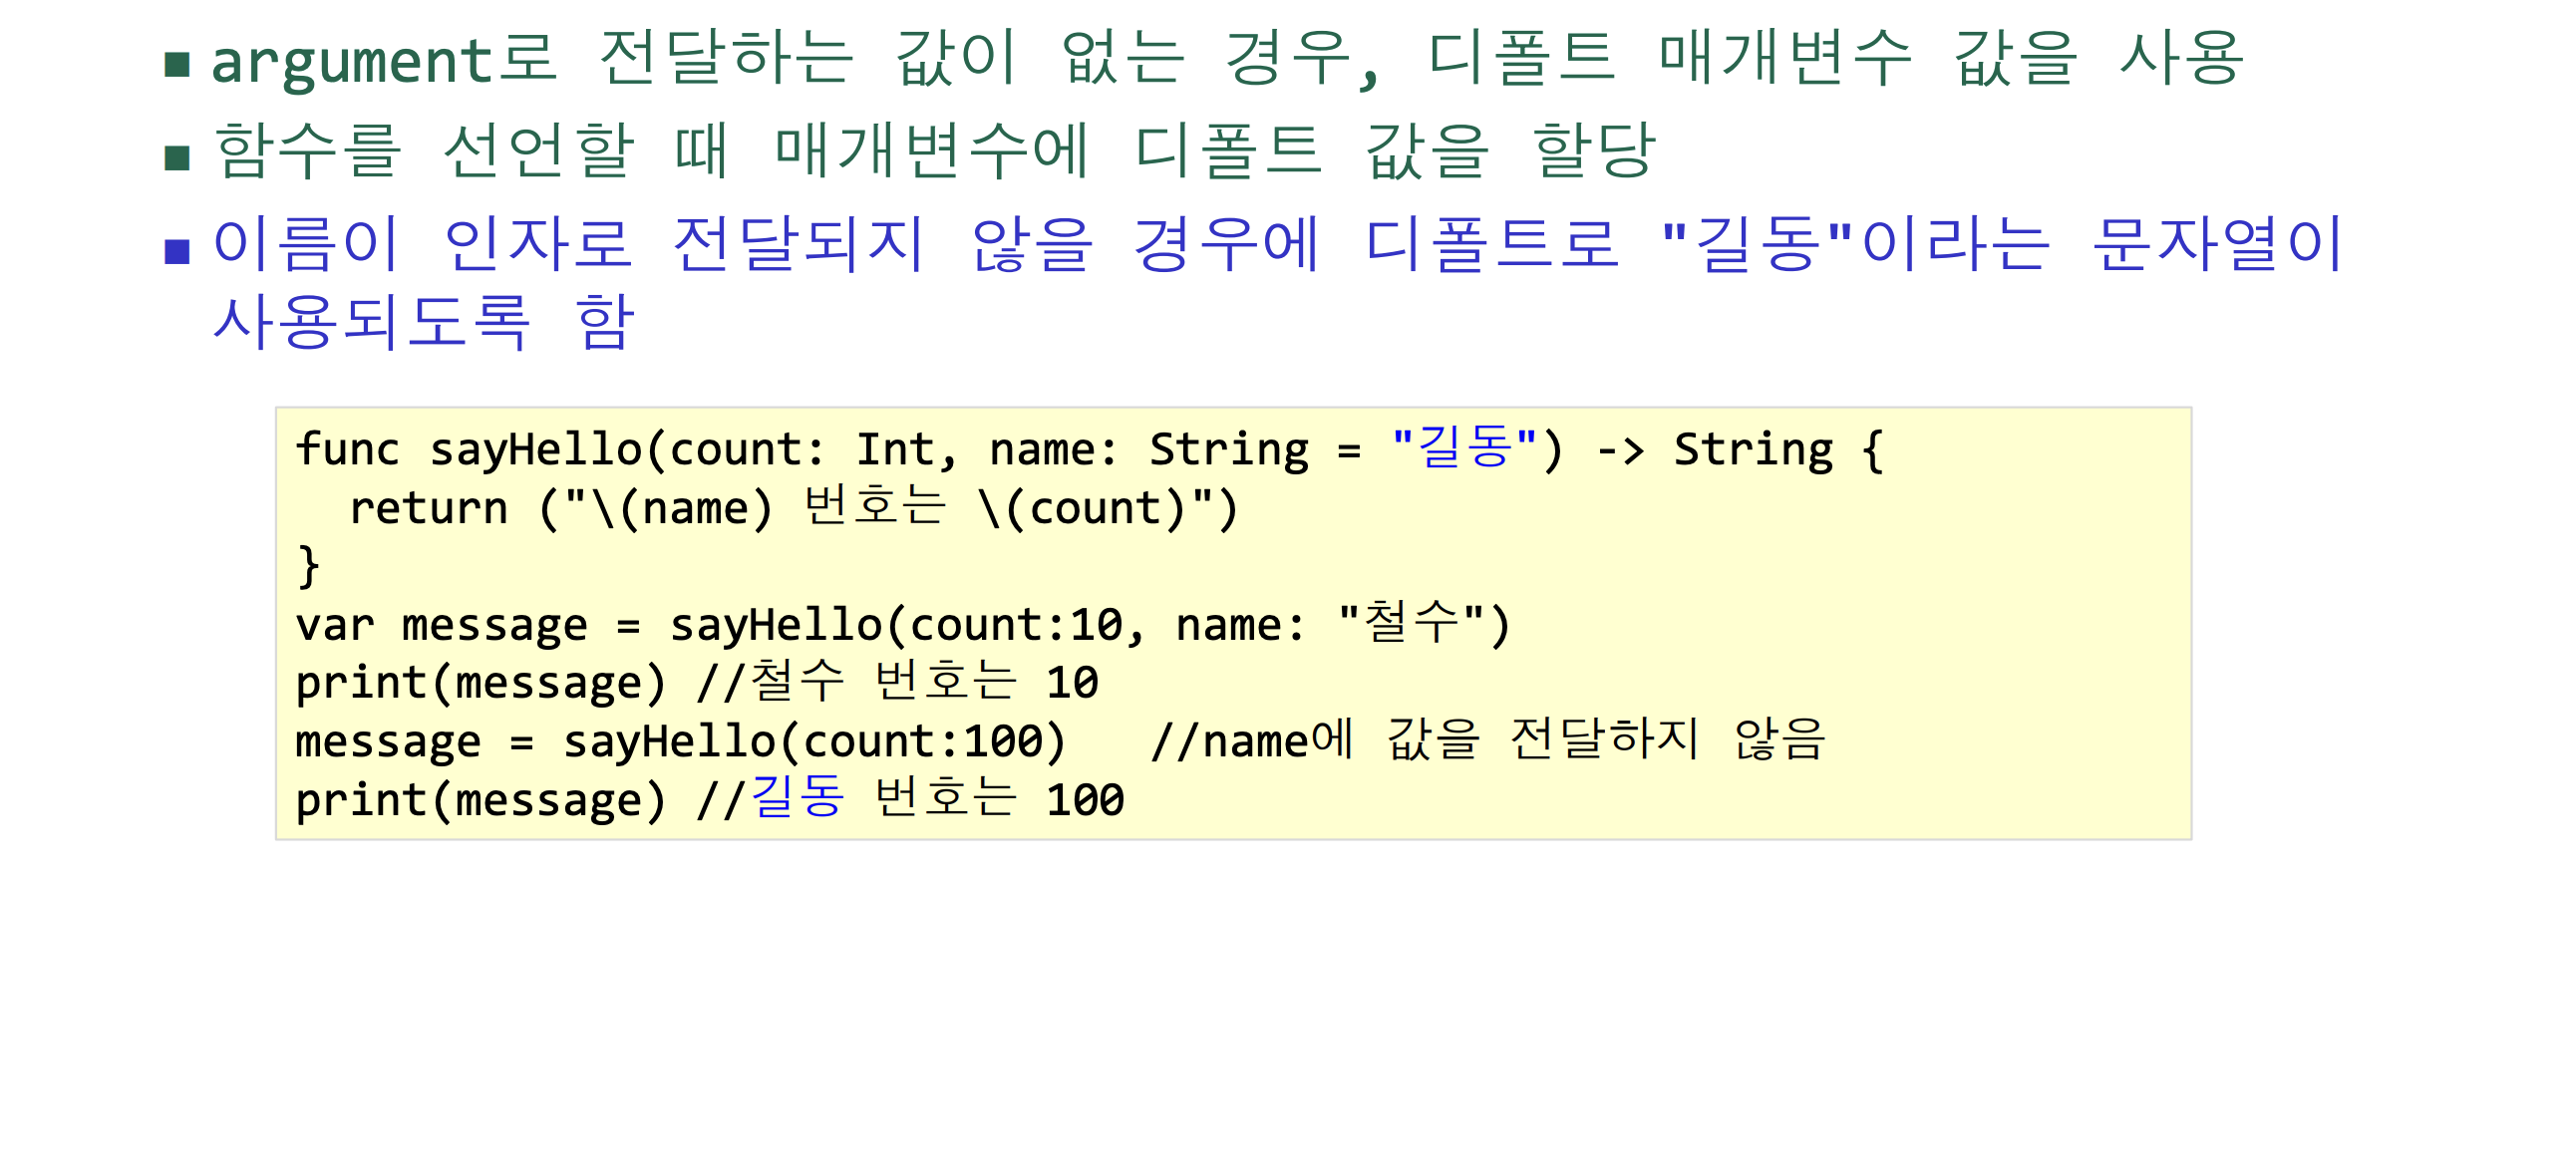
Task: Click the blue "길동" default value in the code
Action: click(1464, 448)
